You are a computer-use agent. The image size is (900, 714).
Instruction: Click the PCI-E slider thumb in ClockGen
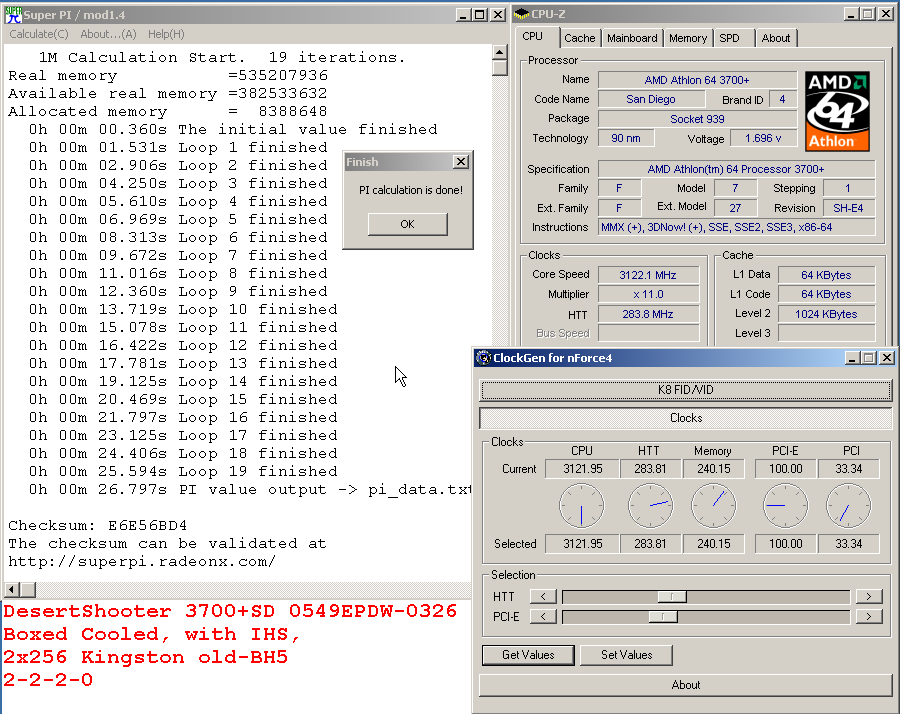663,616
